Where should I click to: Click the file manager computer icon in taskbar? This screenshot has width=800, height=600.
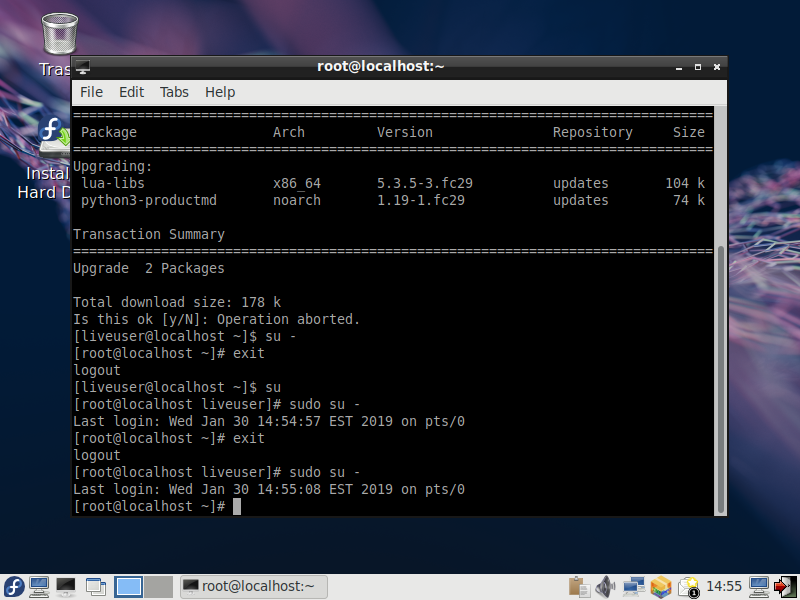[x=39, y=587]
